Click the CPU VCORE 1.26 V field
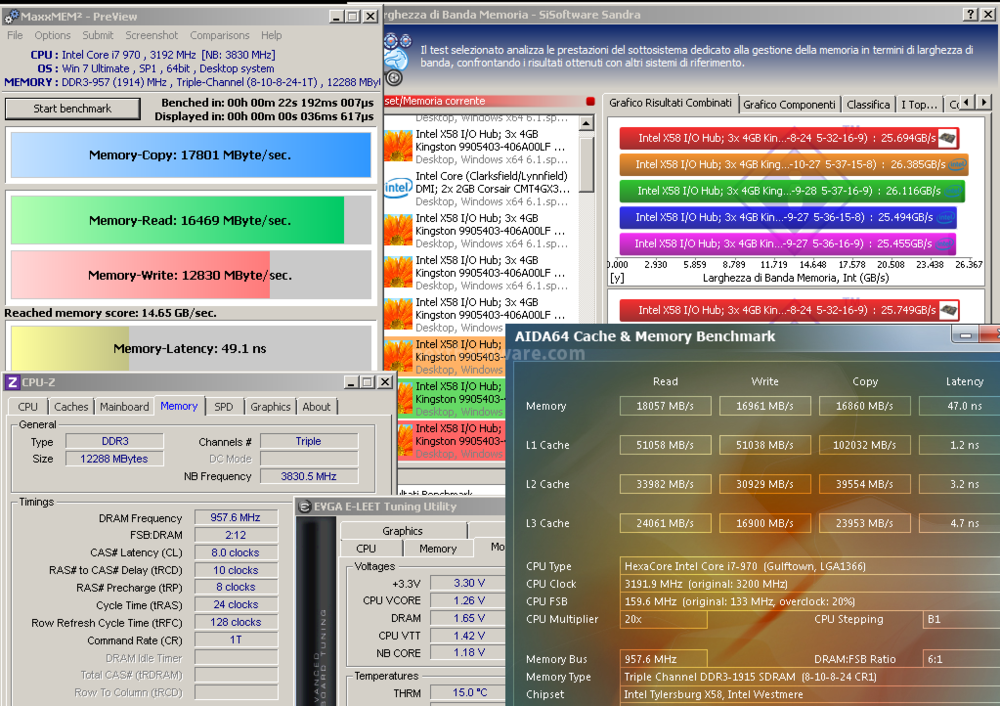The height and width of the screenshot is (706, 1000). [x=469, y=600]
